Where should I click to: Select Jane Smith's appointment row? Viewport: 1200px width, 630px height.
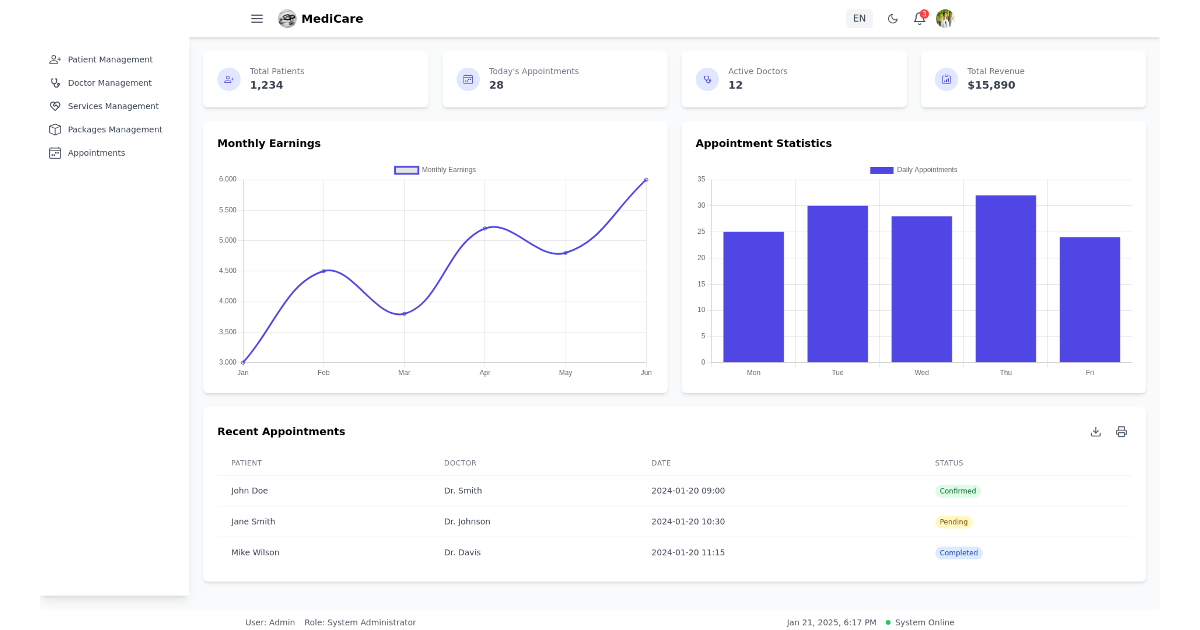[600, 521]
